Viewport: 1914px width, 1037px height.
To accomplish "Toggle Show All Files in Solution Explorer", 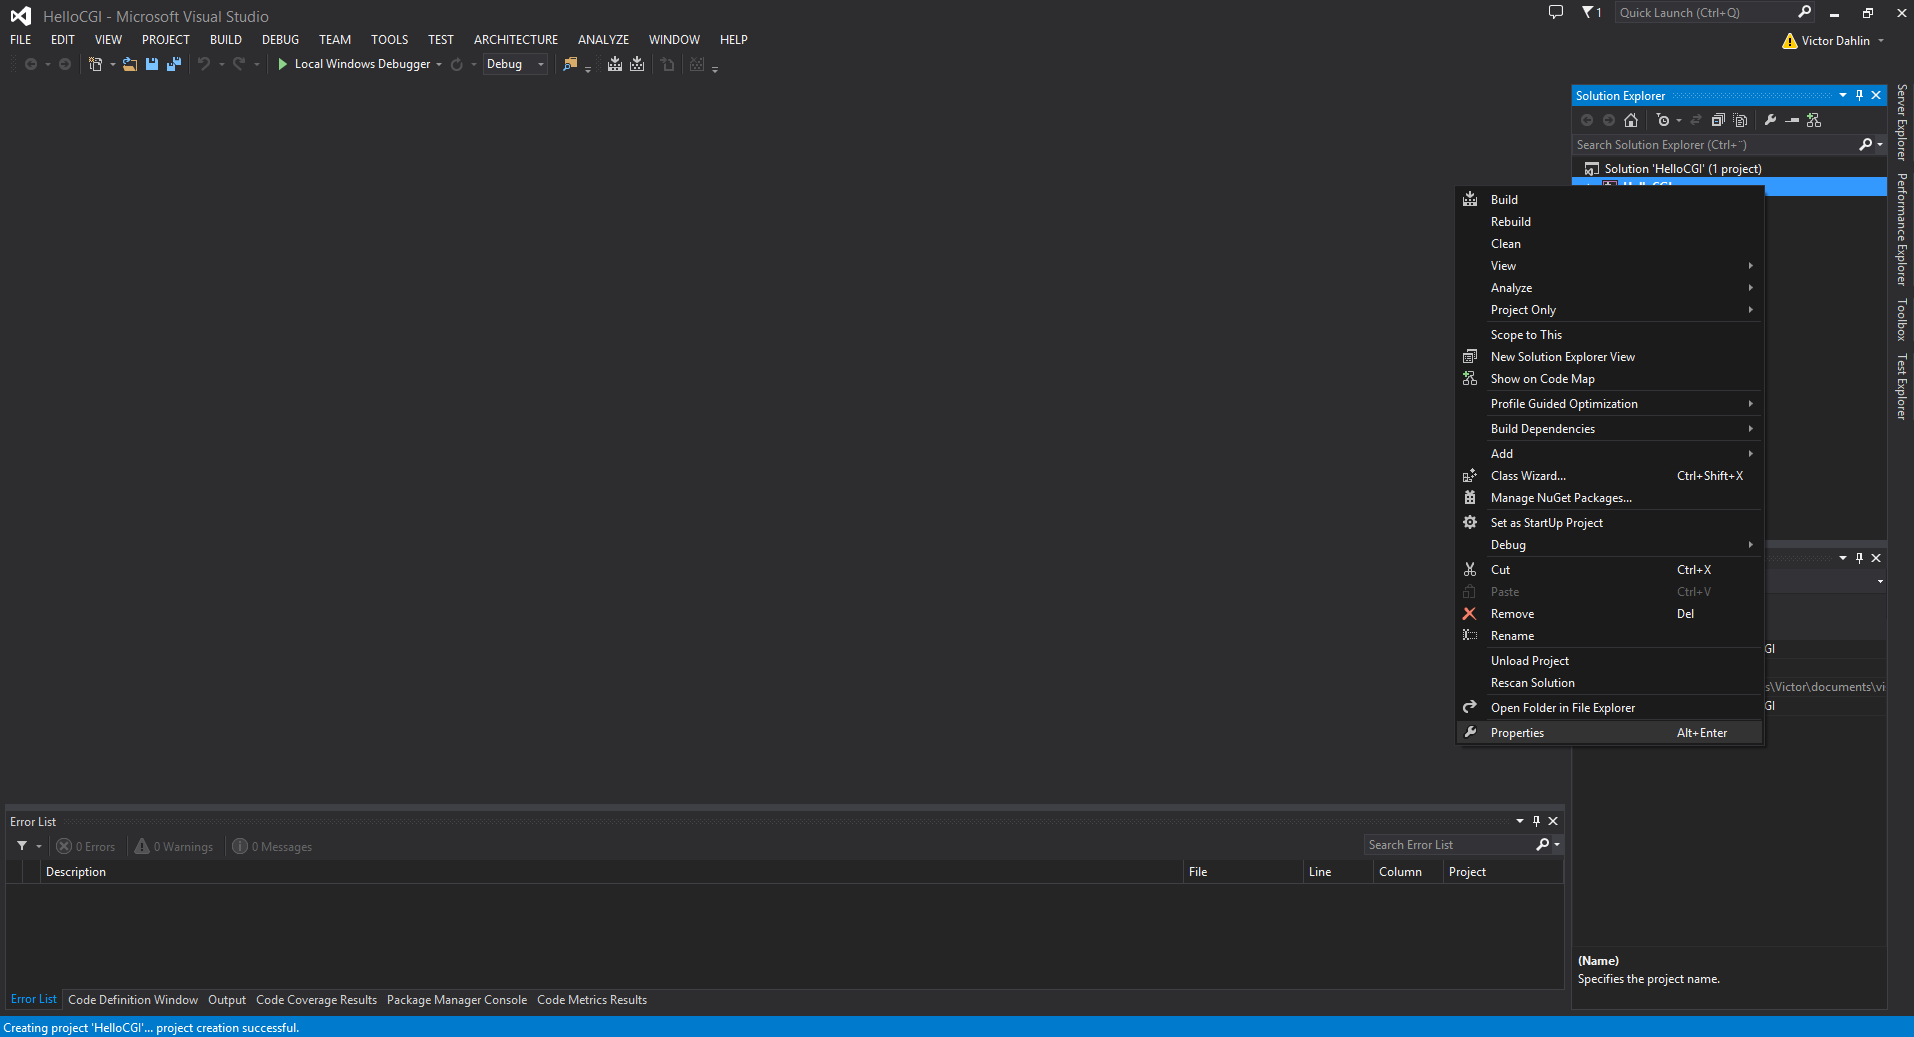I will pos(1740,120).
